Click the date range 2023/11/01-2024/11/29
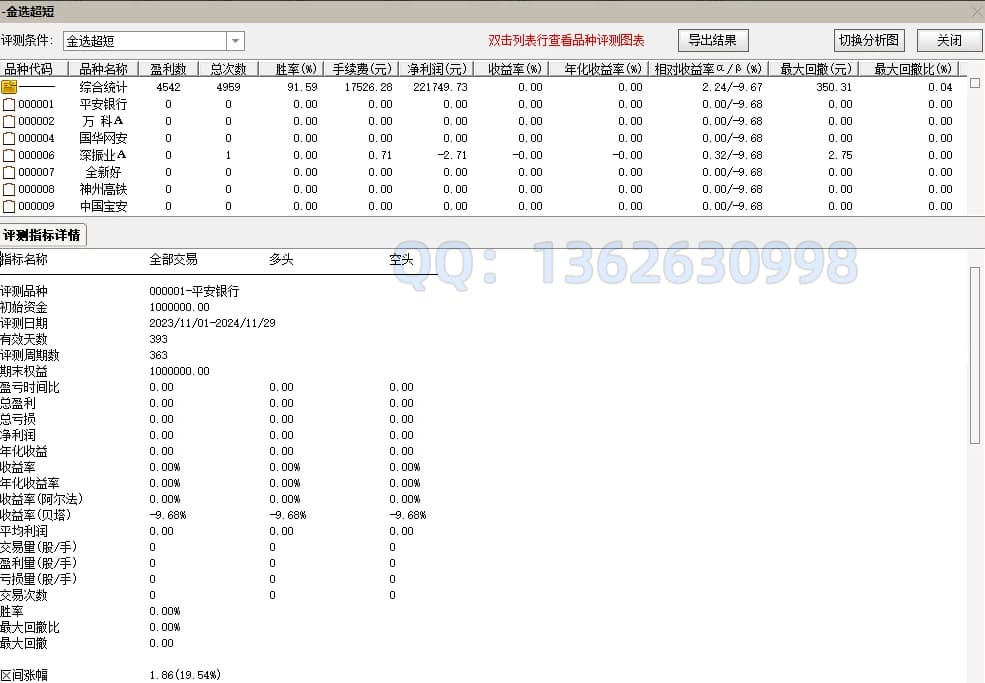Viewport: 985px width, 683px height. coord(212,323)
